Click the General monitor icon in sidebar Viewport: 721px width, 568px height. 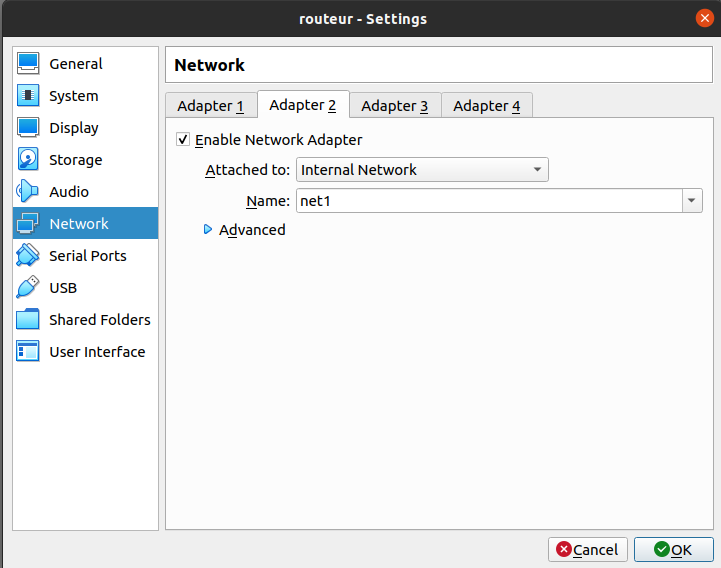tap(29, 64)
